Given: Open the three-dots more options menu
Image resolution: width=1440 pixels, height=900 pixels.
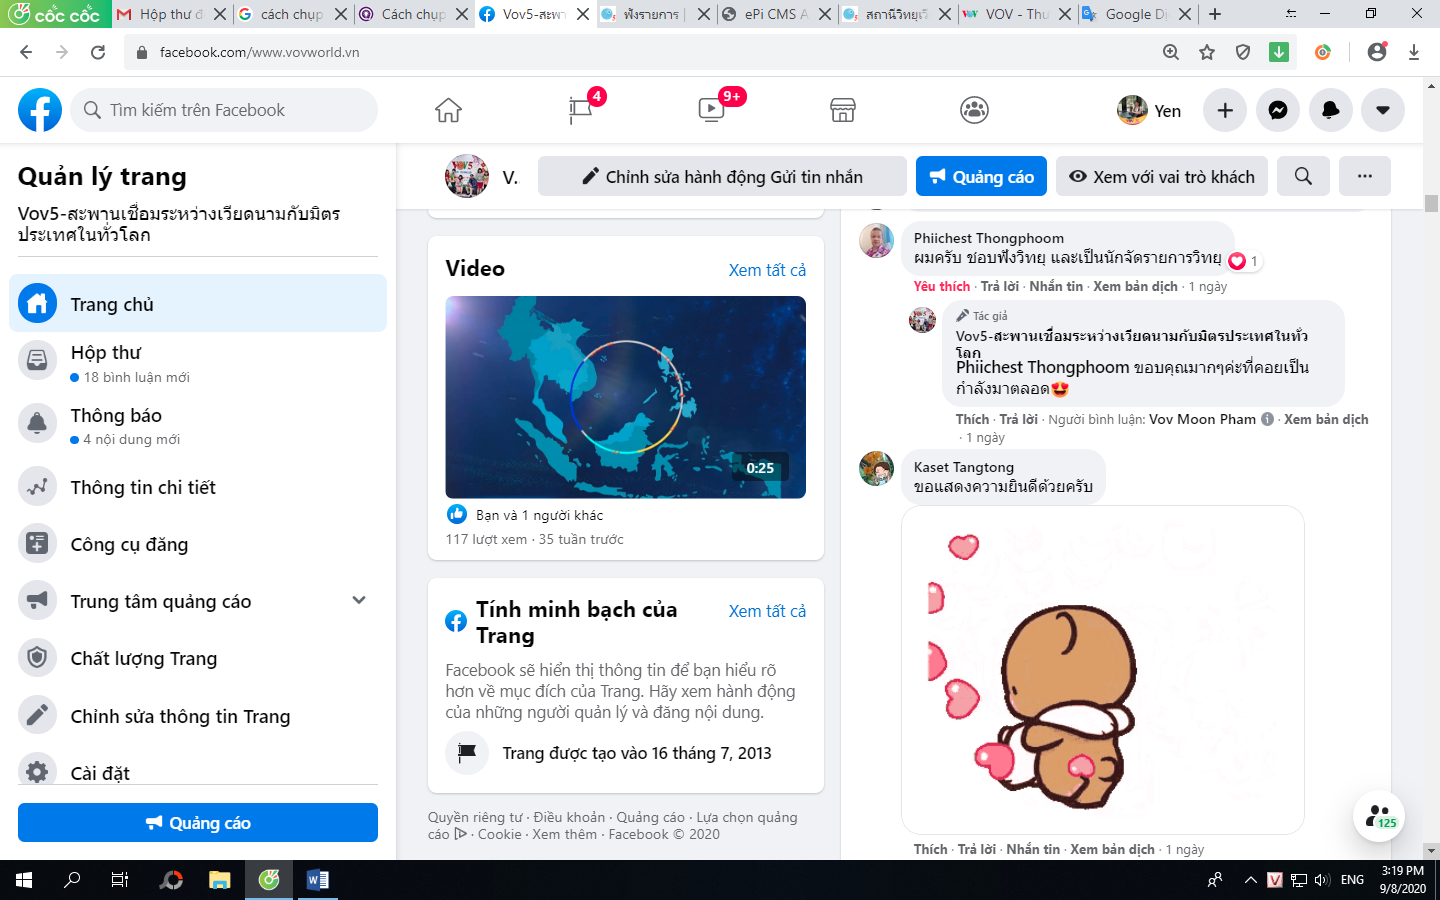Looking at the screenshot, I should [1364, 176].
